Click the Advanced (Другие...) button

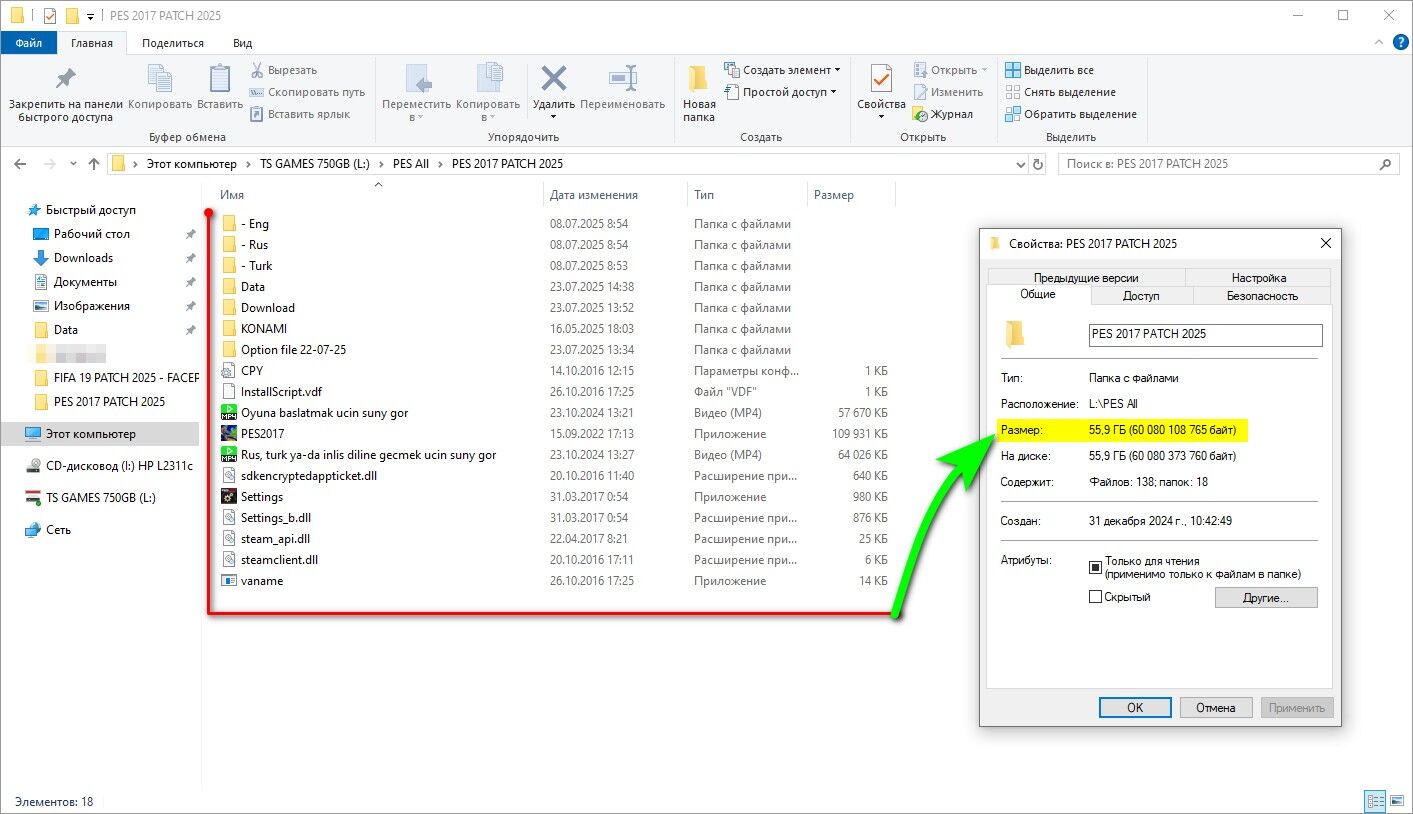(x=1266, y=597)
